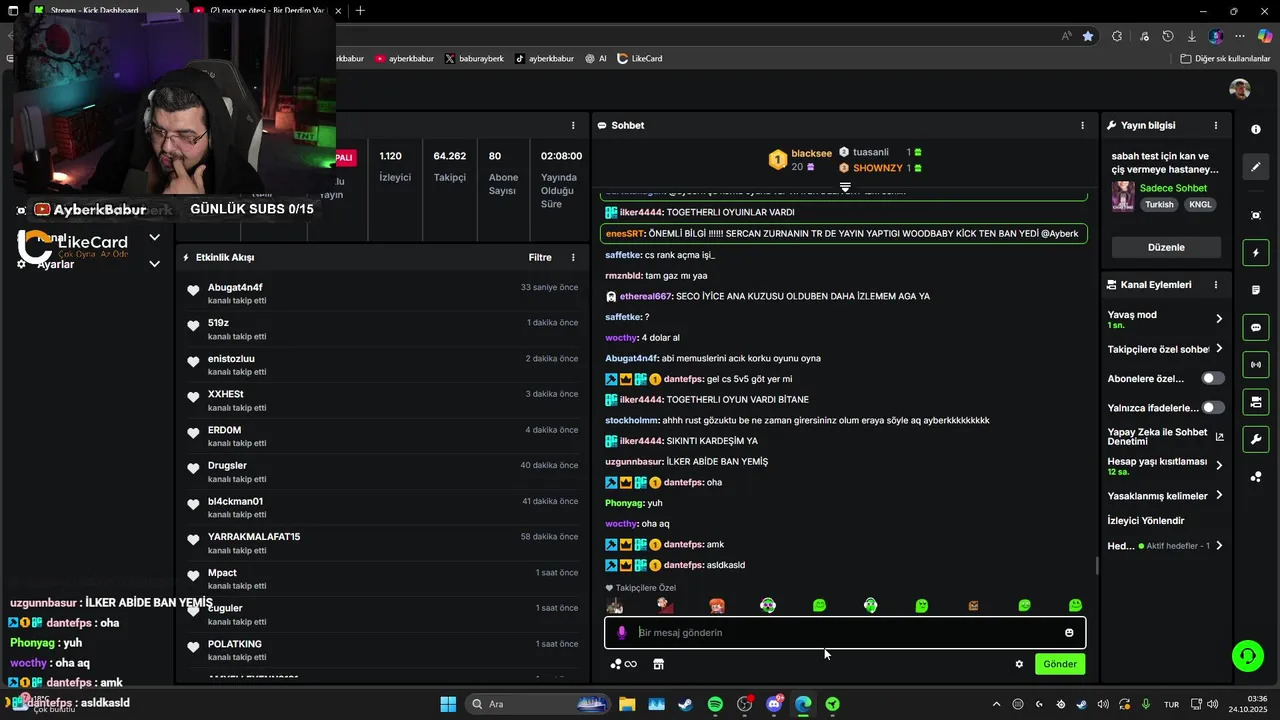
Task: Click the shop storefront icon below chat
Action: point(658,664)
